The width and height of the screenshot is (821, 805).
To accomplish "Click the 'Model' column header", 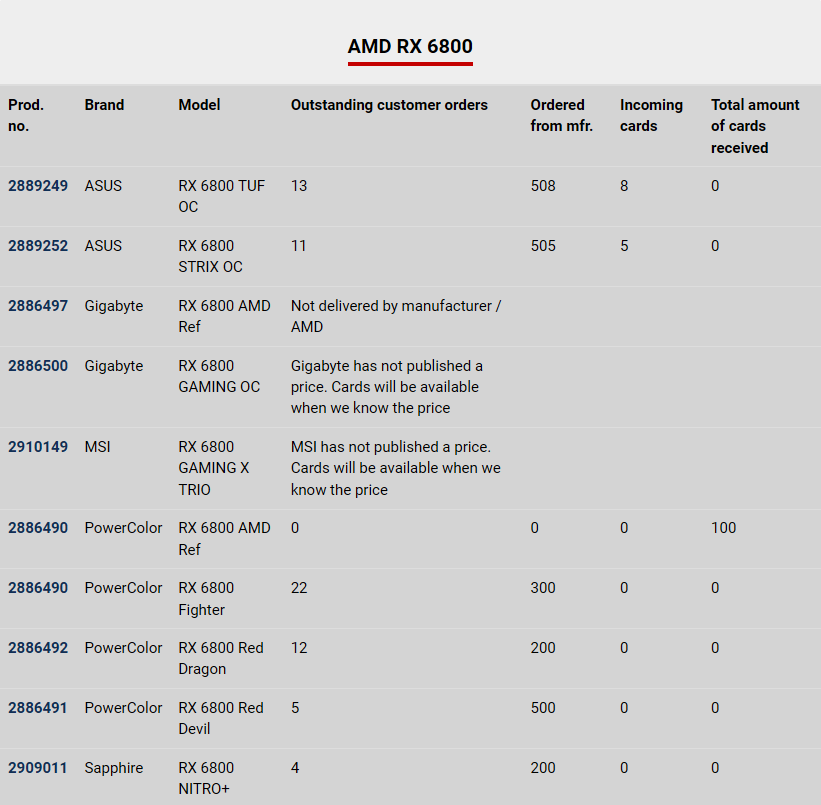I will click(199, 105).
